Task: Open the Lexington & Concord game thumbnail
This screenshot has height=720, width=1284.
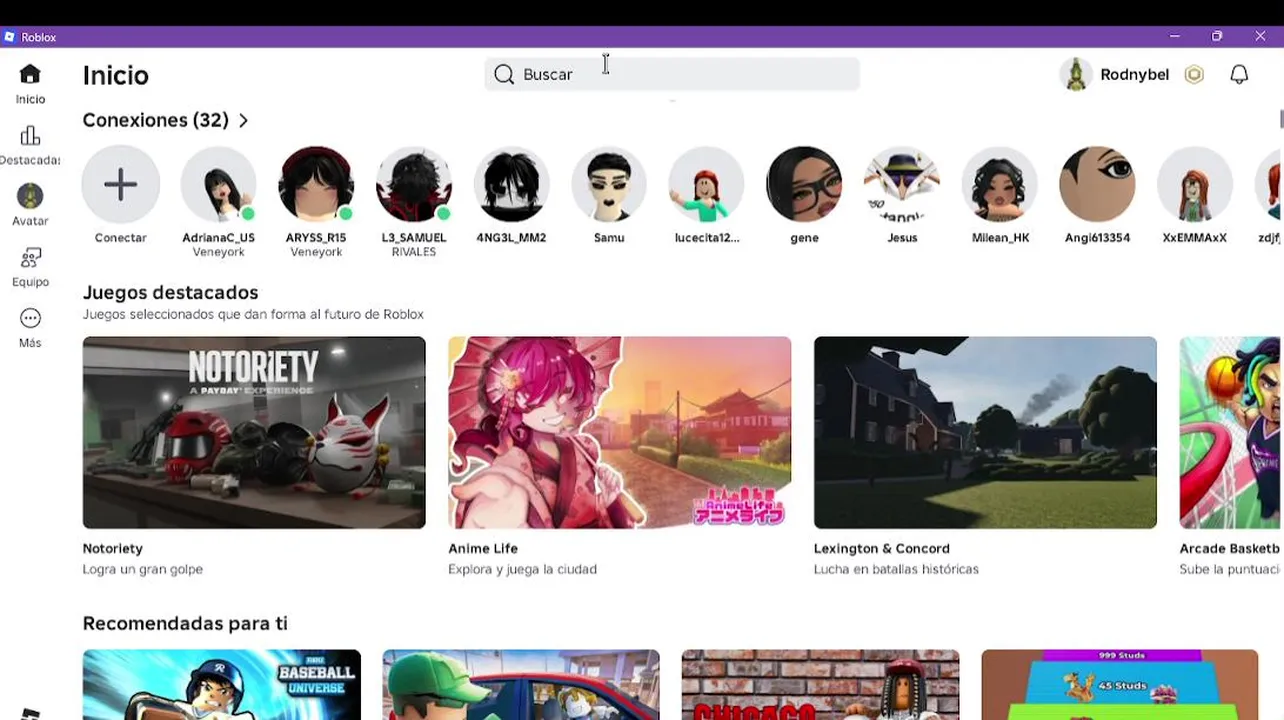Action: 985,432
